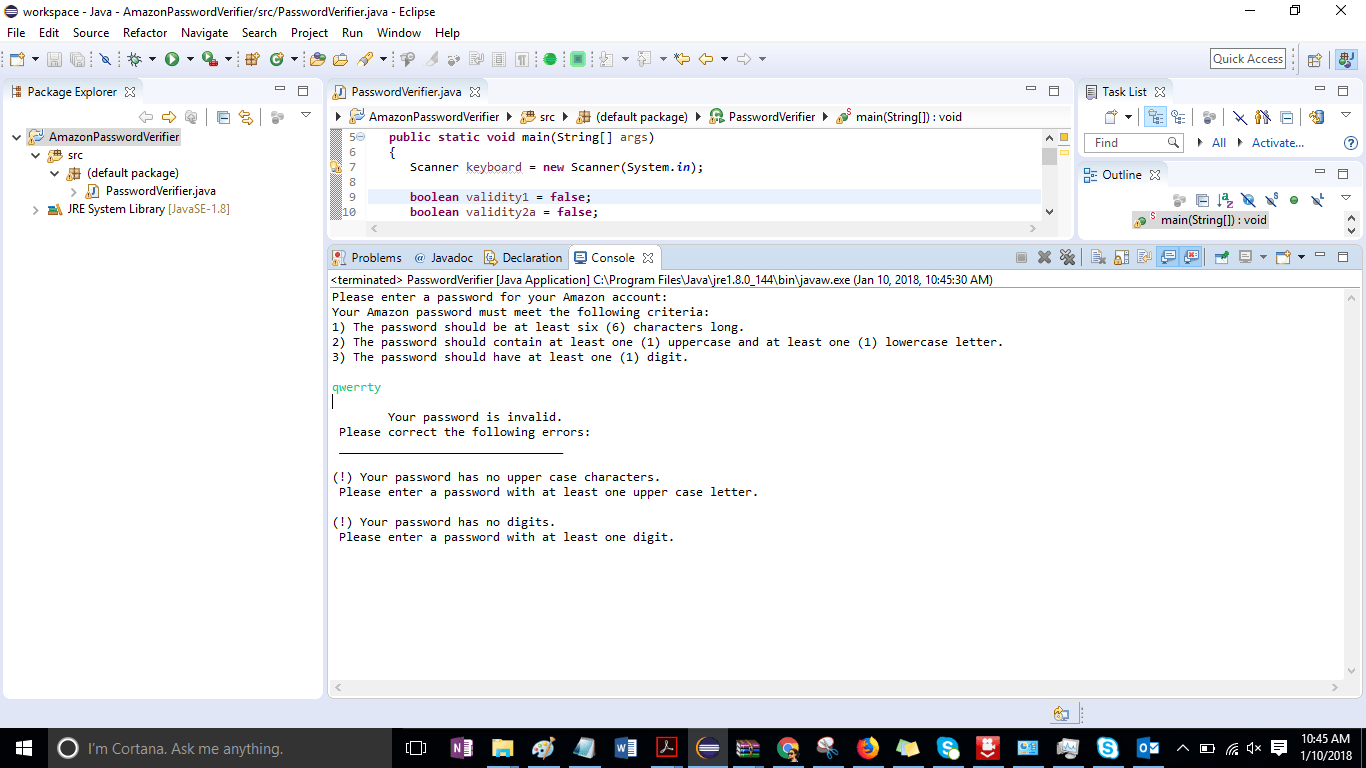This screenshot has height=768, width=1366.
Task: Click Collapse All icon in Task List
Action: [x=1287, y=117]
